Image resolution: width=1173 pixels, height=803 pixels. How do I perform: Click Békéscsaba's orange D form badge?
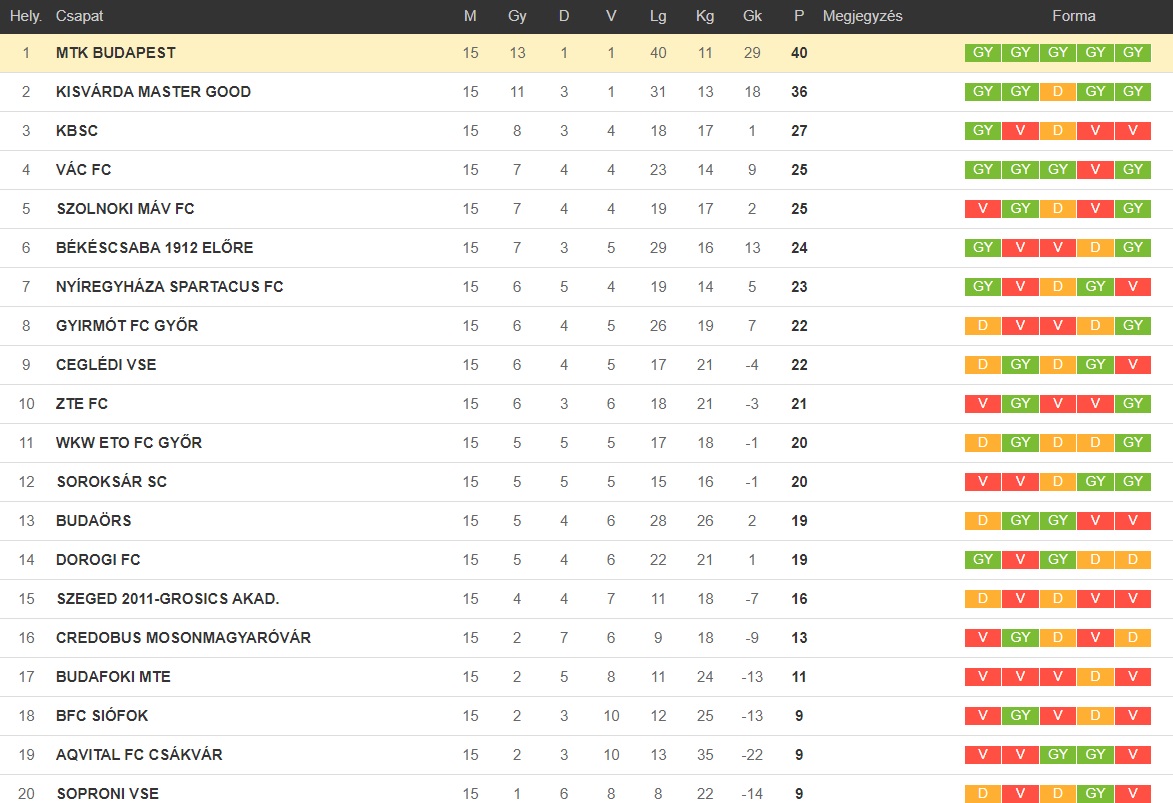(x=1095, y=247)
